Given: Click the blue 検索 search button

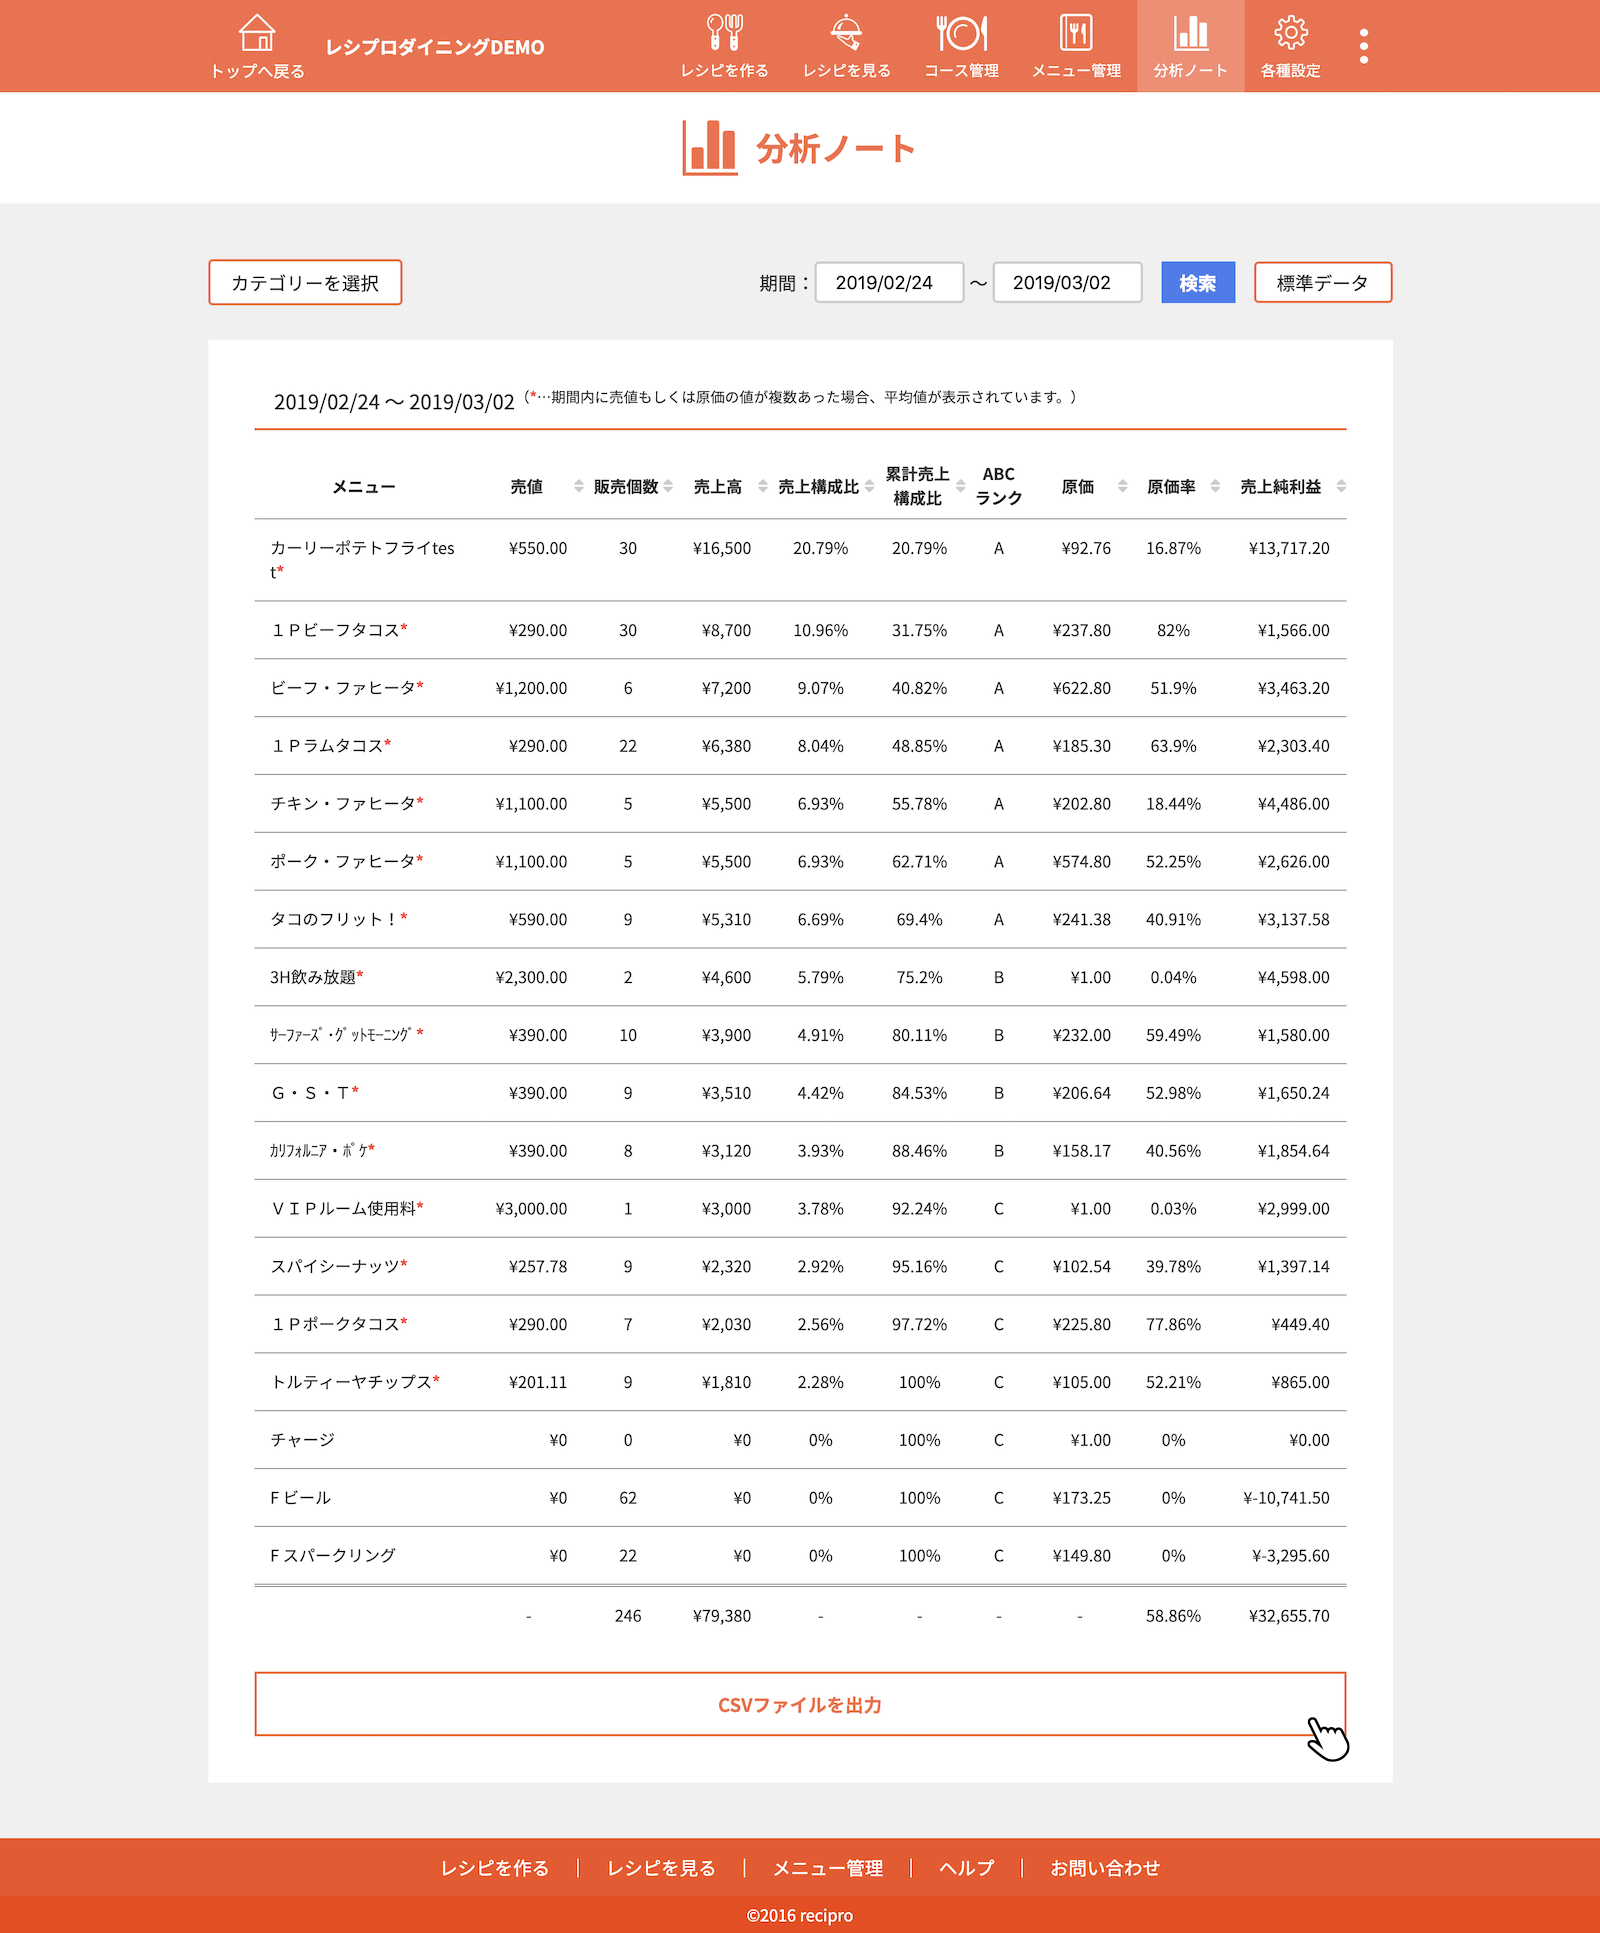Looking at the screenshot, I should click(x=1197, y=283).
